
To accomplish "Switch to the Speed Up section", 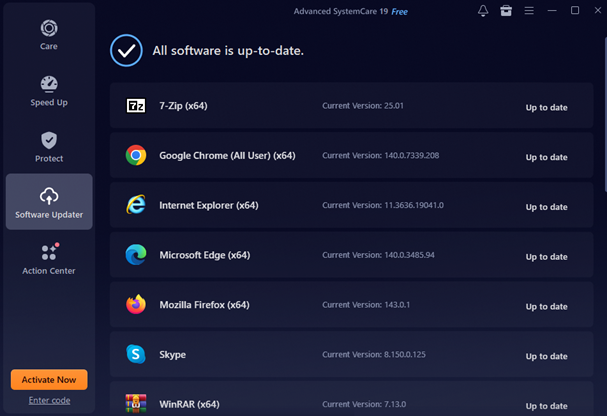I will pyautogui.click(x=49, y=91).
